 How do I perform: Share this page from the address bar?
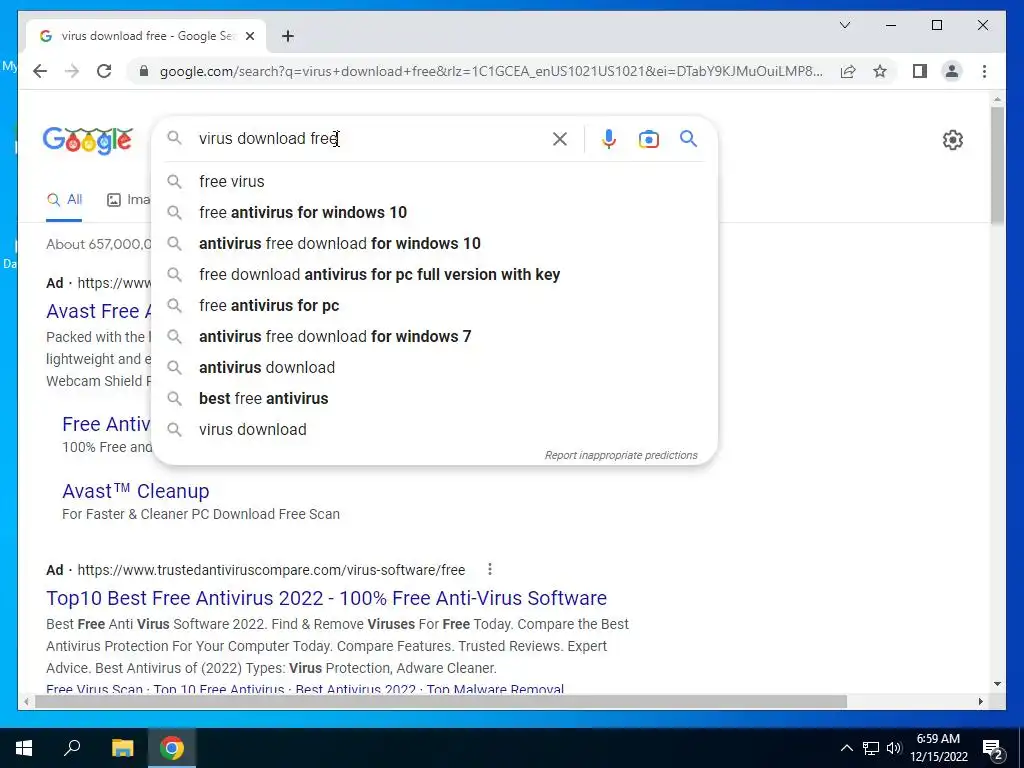848,71
